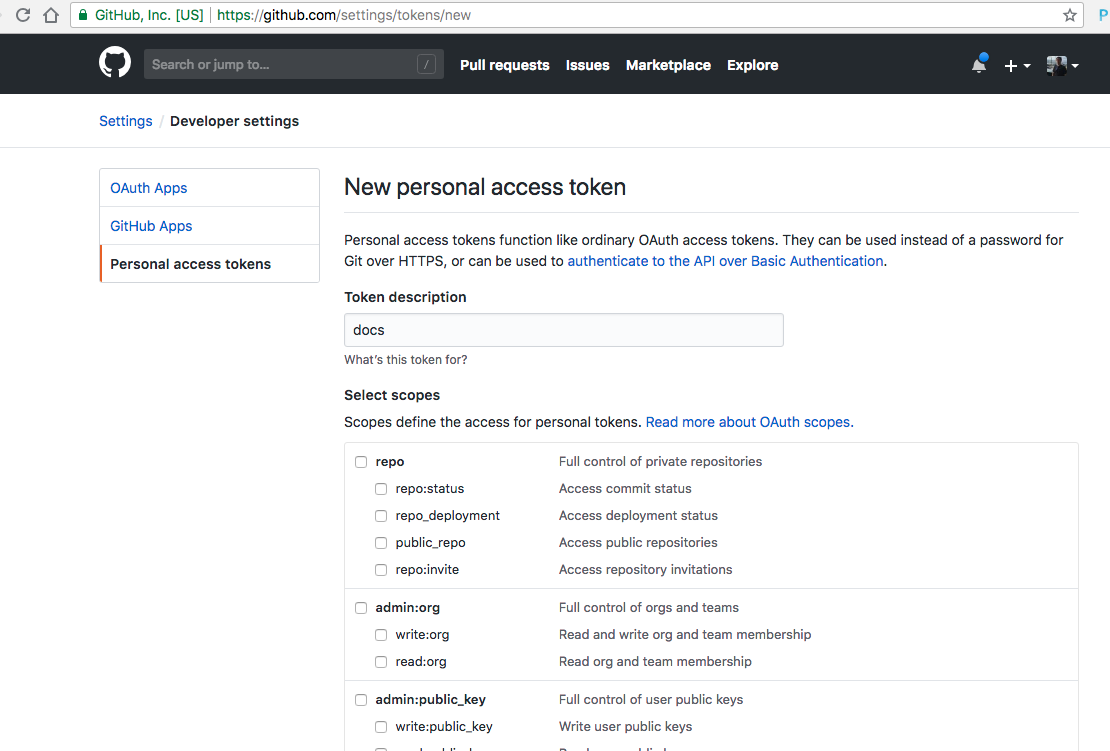Image resolution: width=1110 pixels, height=751 pixels.
Task: Click the browser reload button
Action: [23, 15]
